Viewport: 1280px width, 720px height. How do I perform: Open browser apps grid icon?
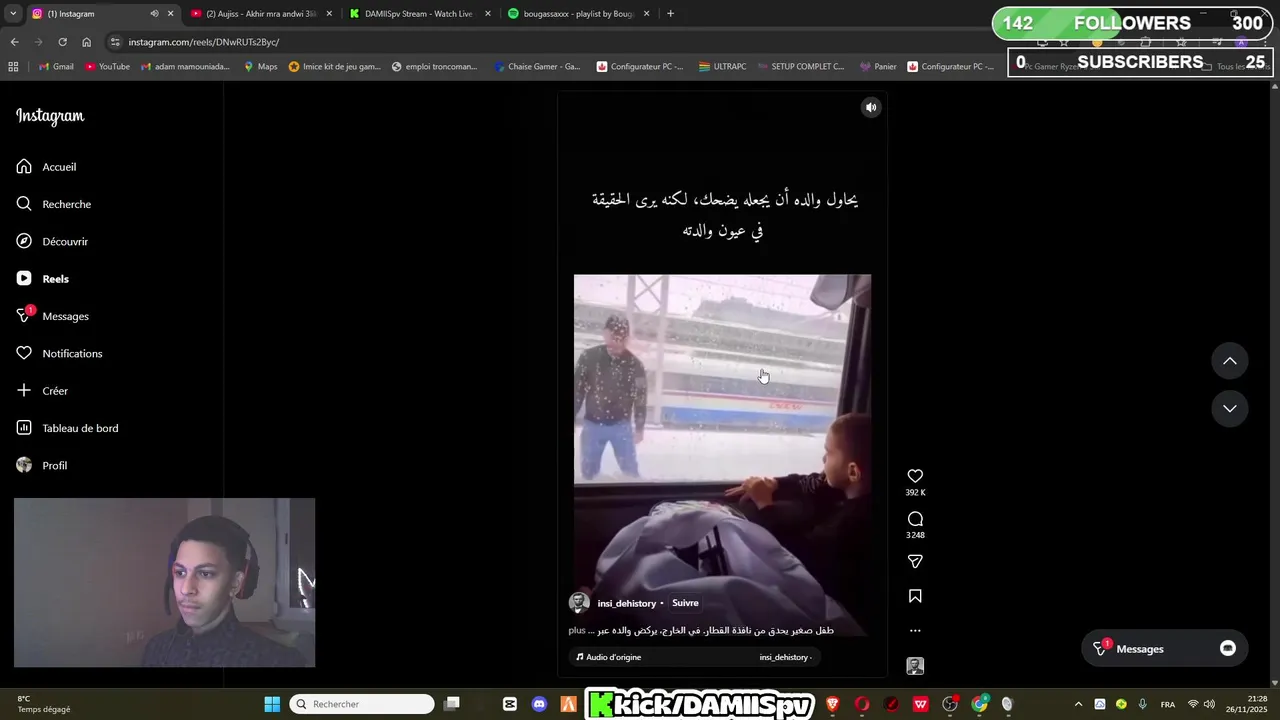(x=13, y=67)
